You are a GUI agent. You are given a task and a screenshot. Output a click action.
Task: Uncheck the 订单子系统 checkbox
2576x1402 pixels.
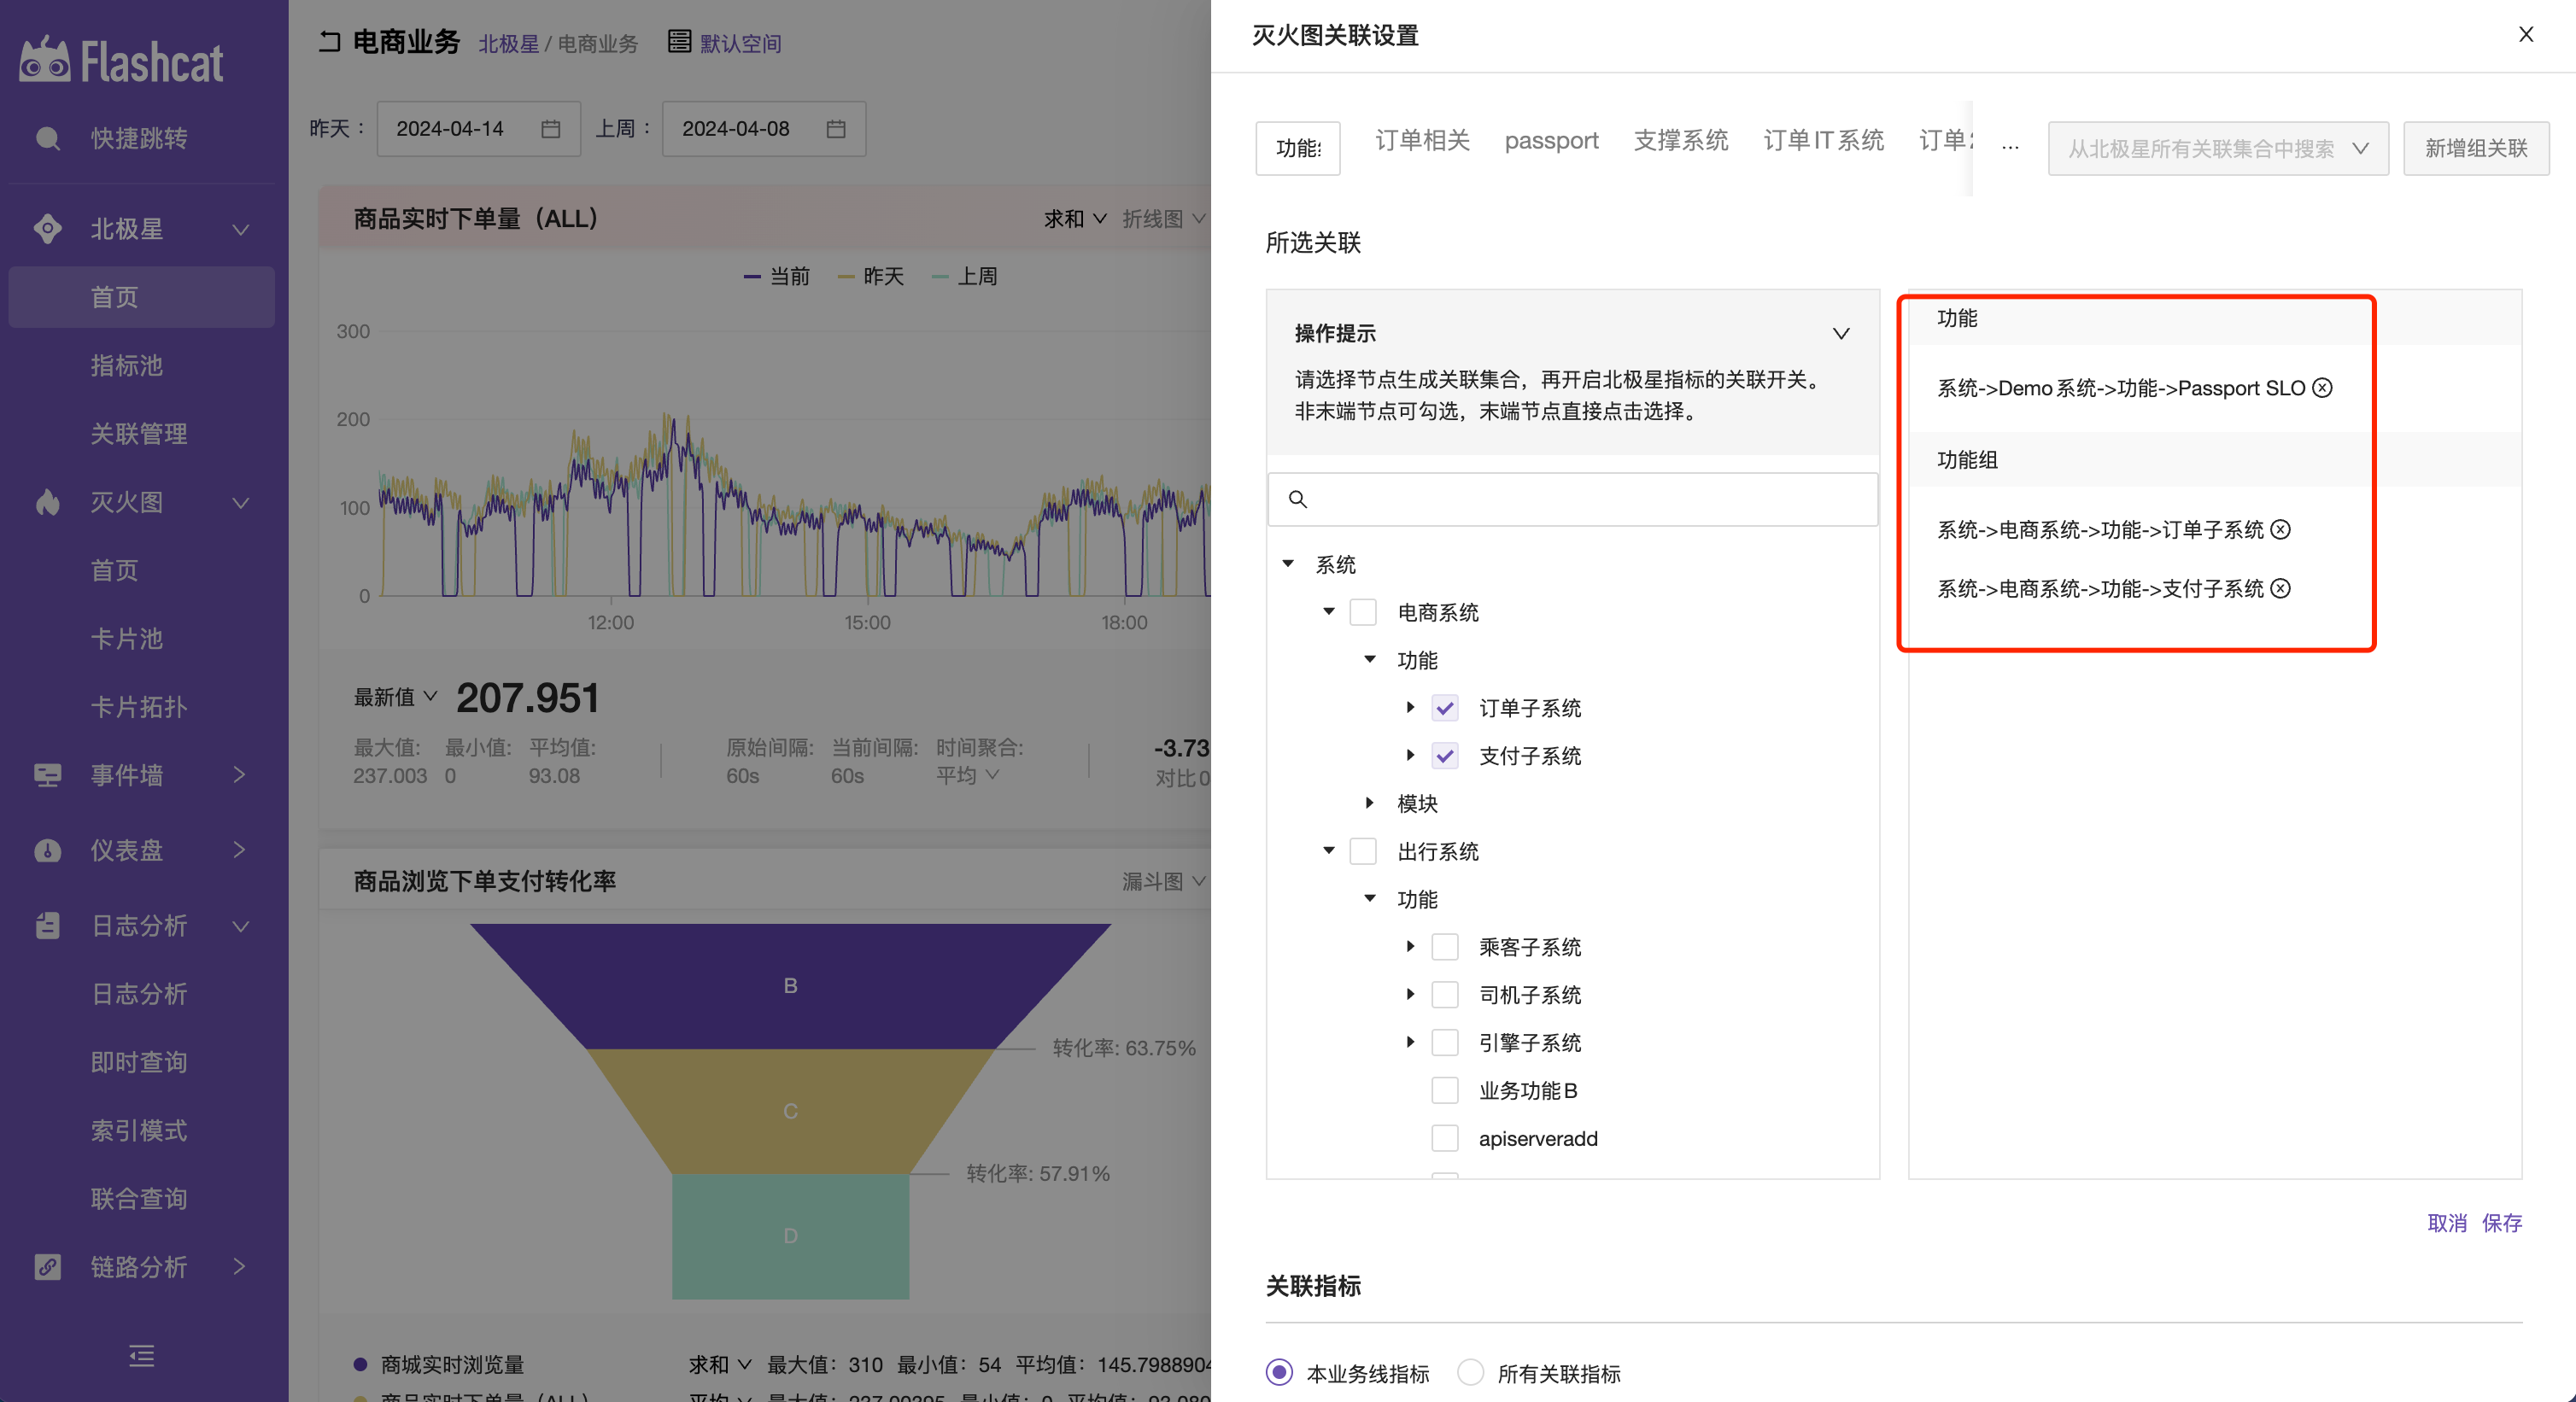[x=1444, y=708]
